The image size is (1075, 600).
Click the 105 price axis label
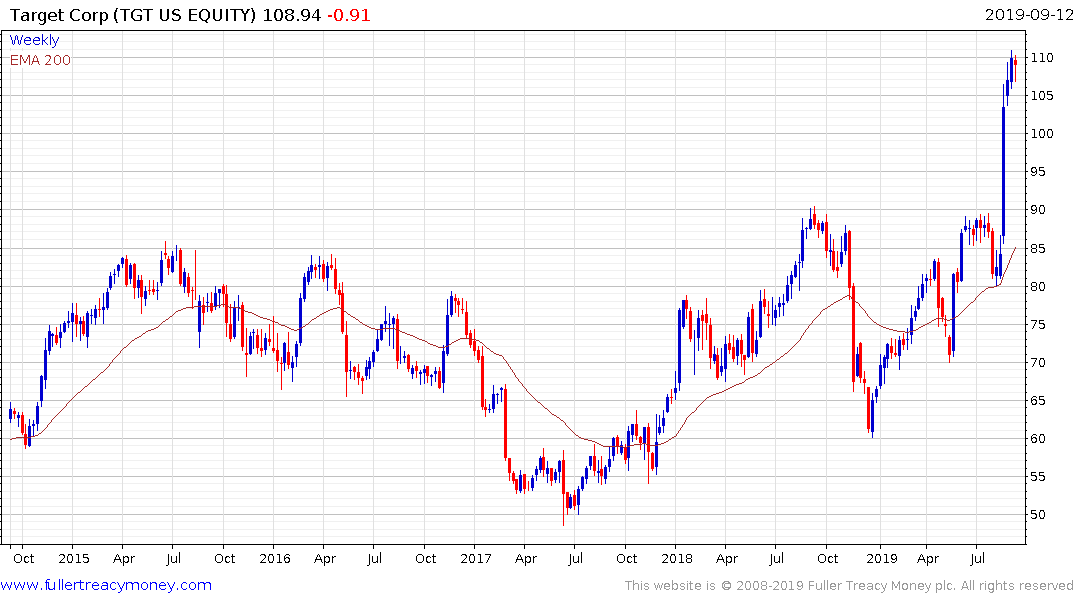pos(1042,95)
